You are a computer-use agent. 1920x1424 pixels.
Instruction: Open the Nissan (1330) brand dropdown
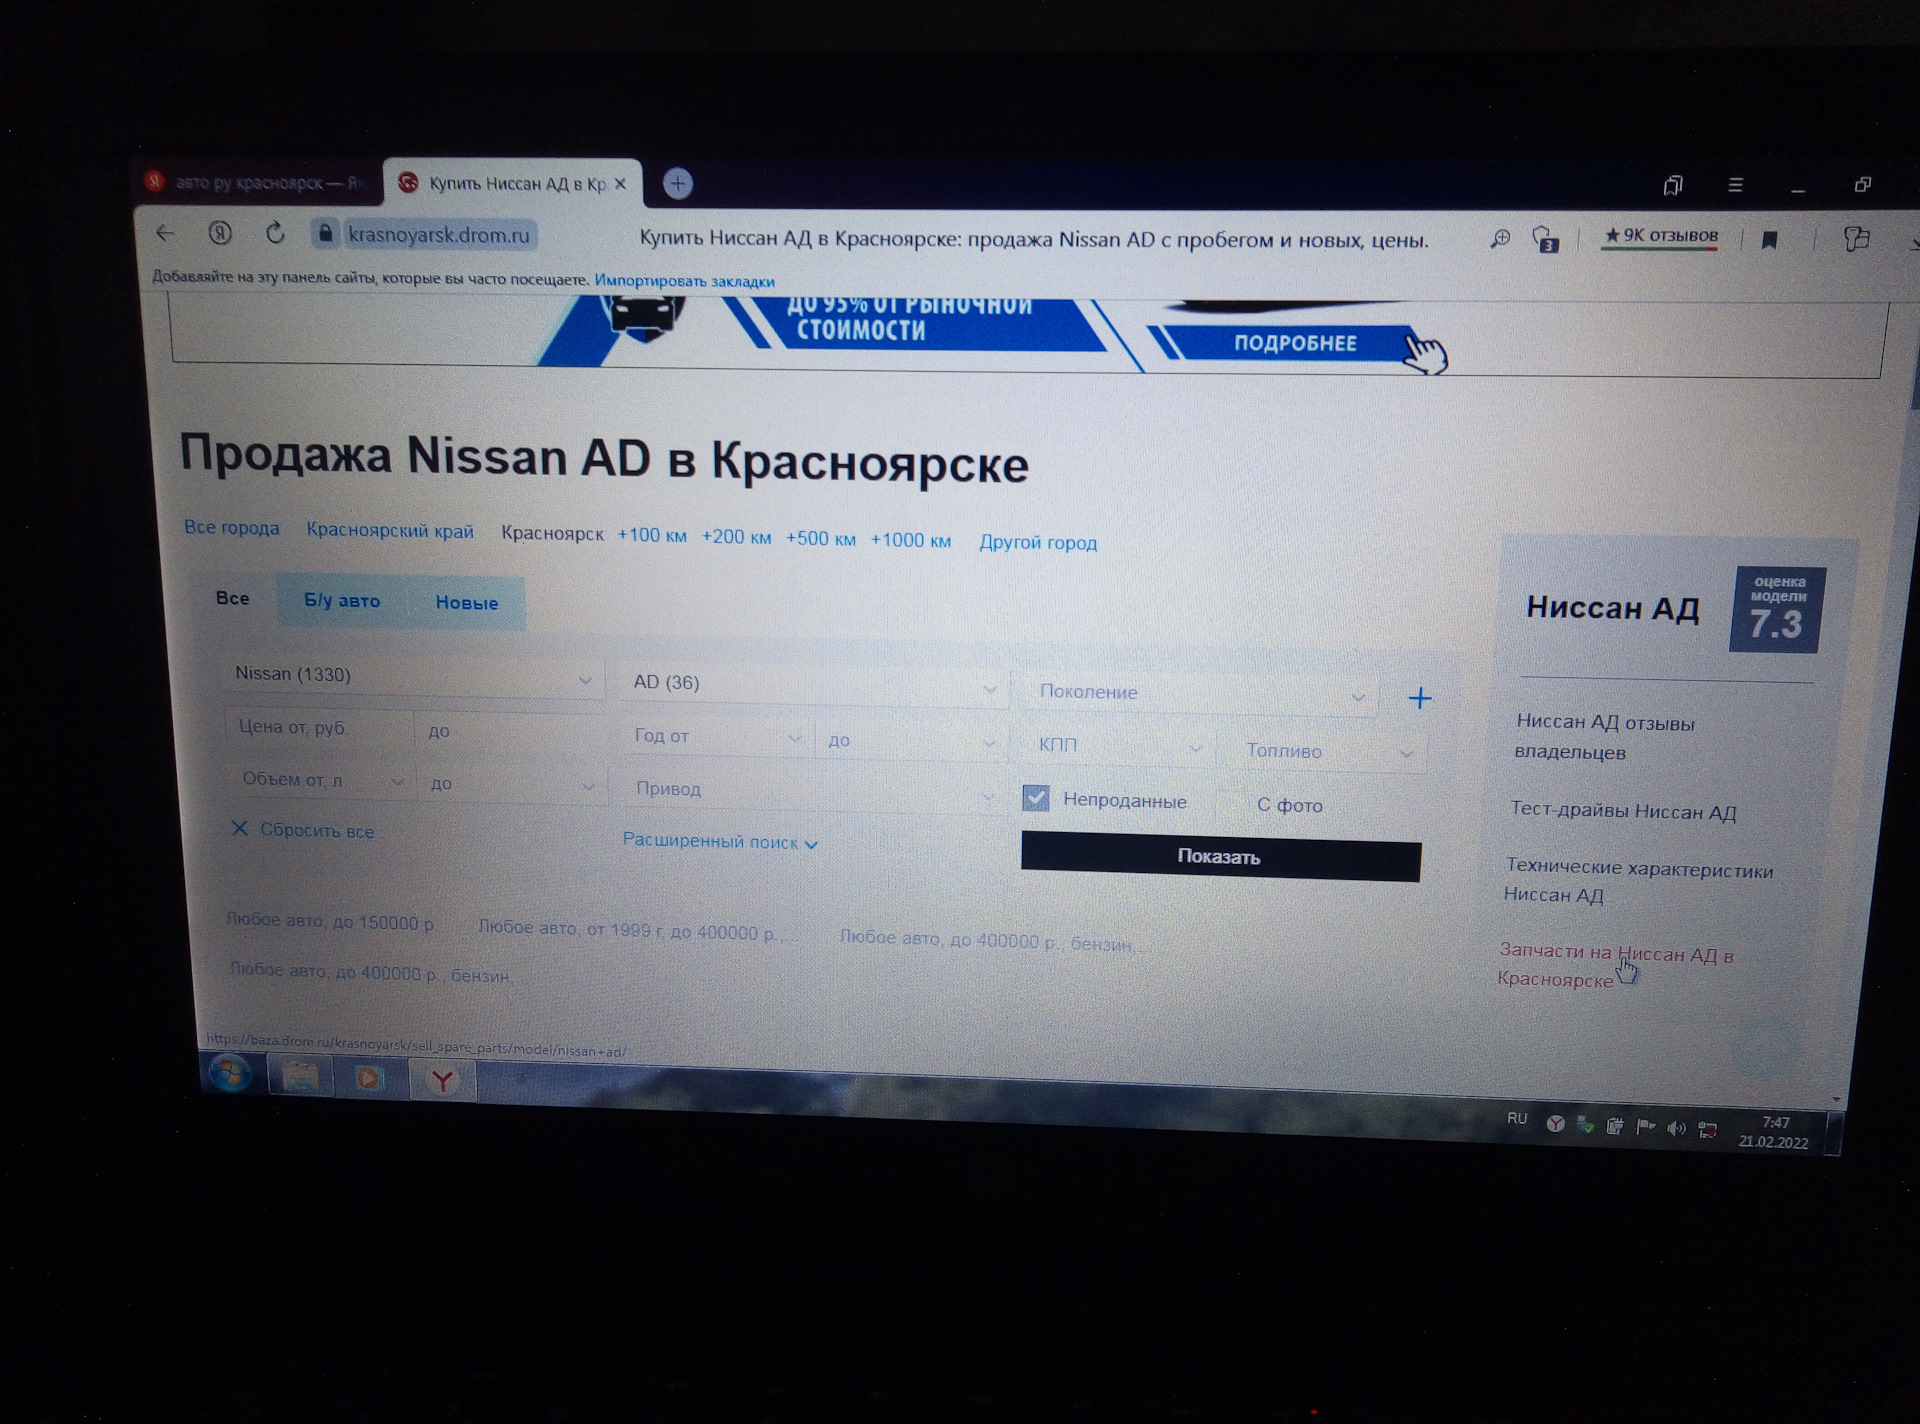[413, 676]
